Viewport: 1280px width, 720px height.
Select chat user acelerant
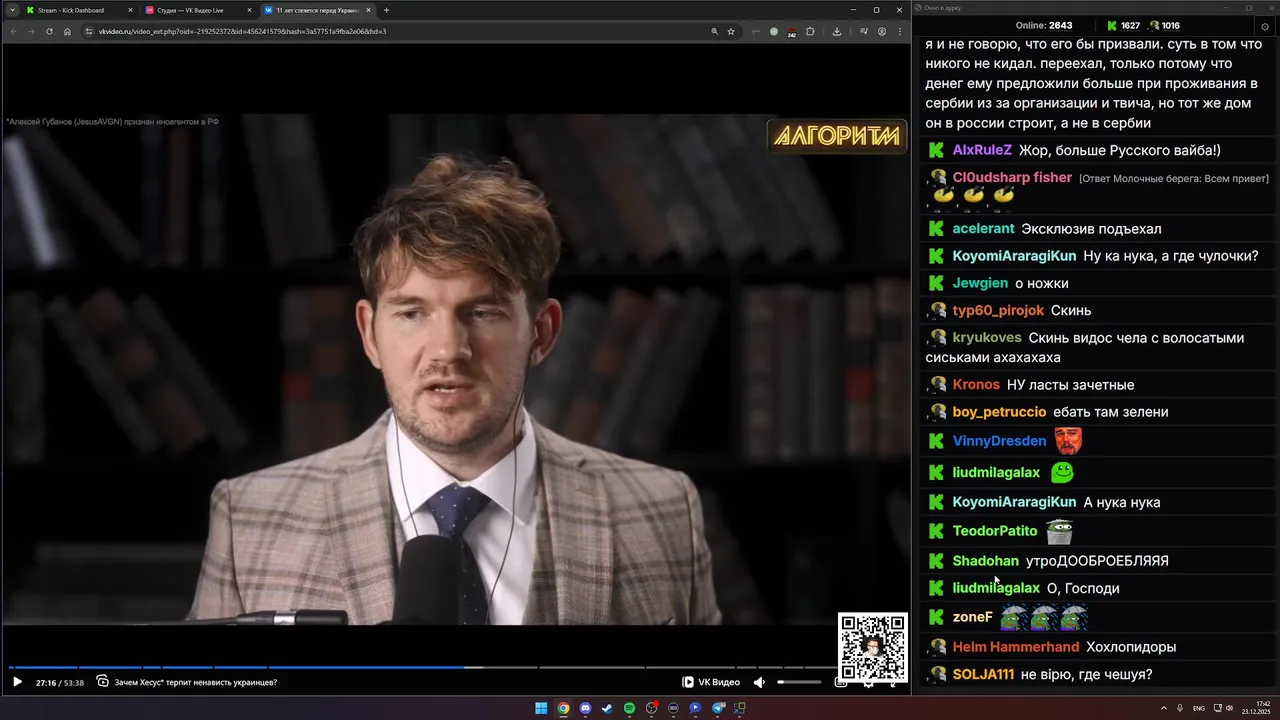(983, 229)
